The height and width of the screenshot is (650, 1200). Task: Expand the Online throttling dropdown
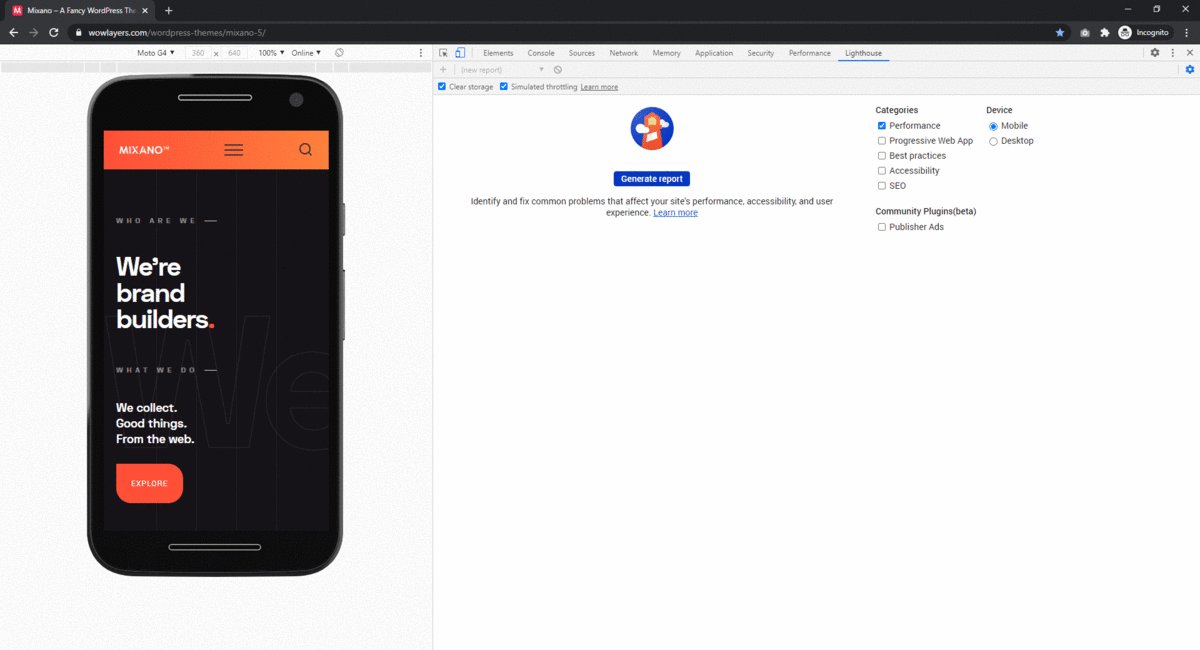(306, 53)
